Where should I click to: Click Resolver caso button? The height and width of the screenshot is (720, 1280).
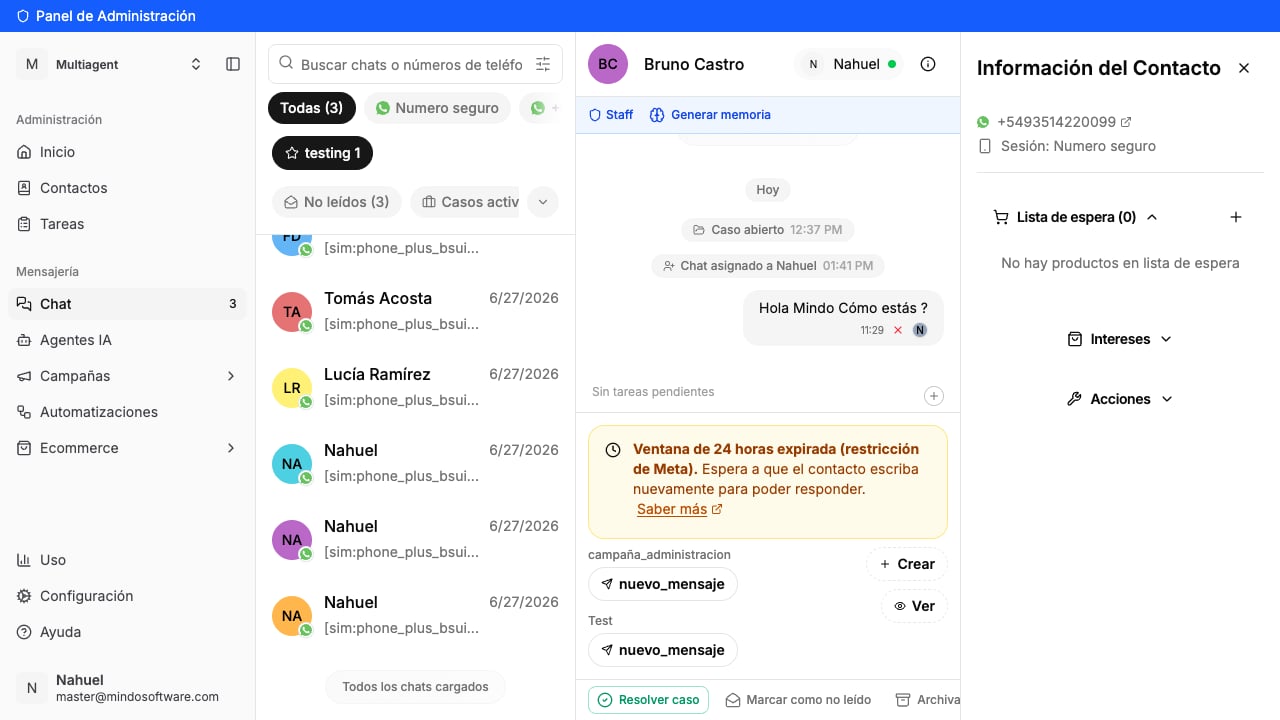pos(648,700)
